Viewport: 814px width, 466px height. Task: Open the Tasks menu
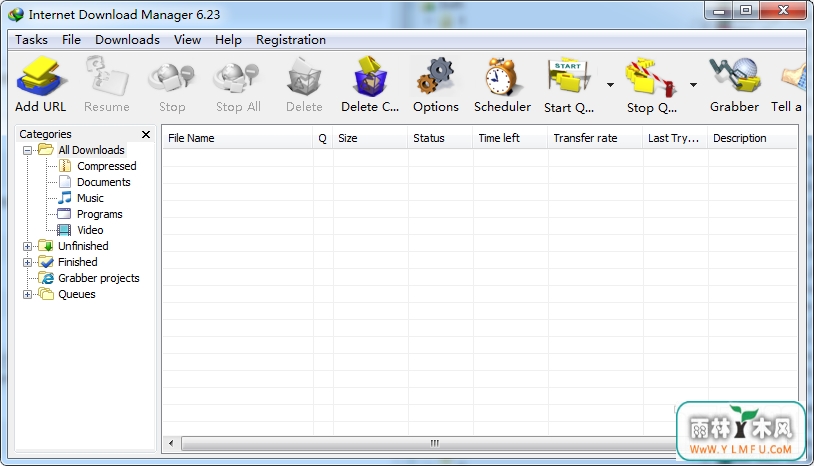click(31, 40)
